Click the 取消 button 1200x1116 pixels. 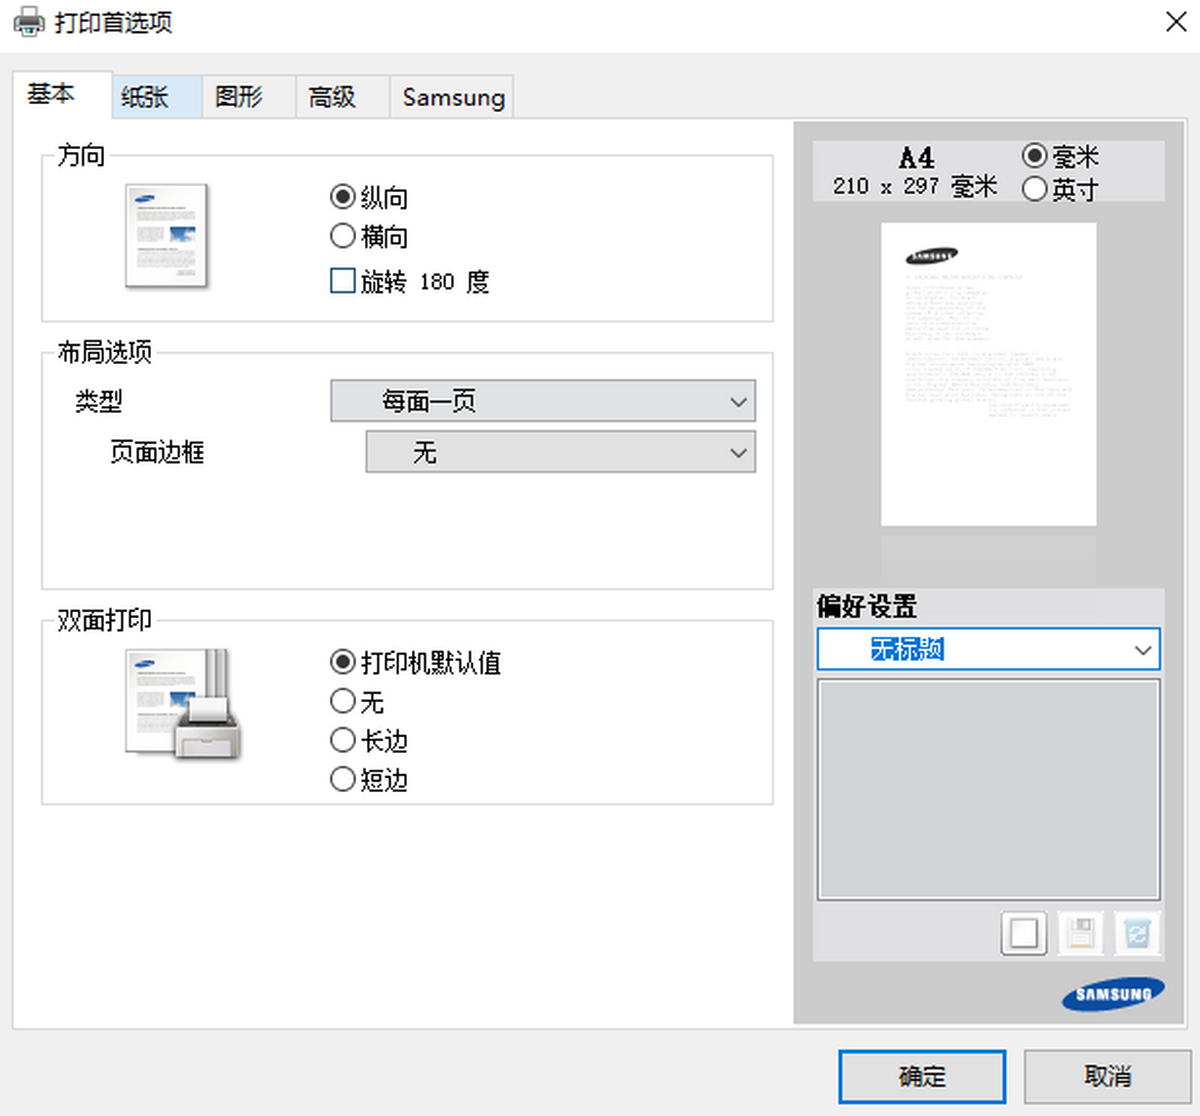(1108, 1076)
